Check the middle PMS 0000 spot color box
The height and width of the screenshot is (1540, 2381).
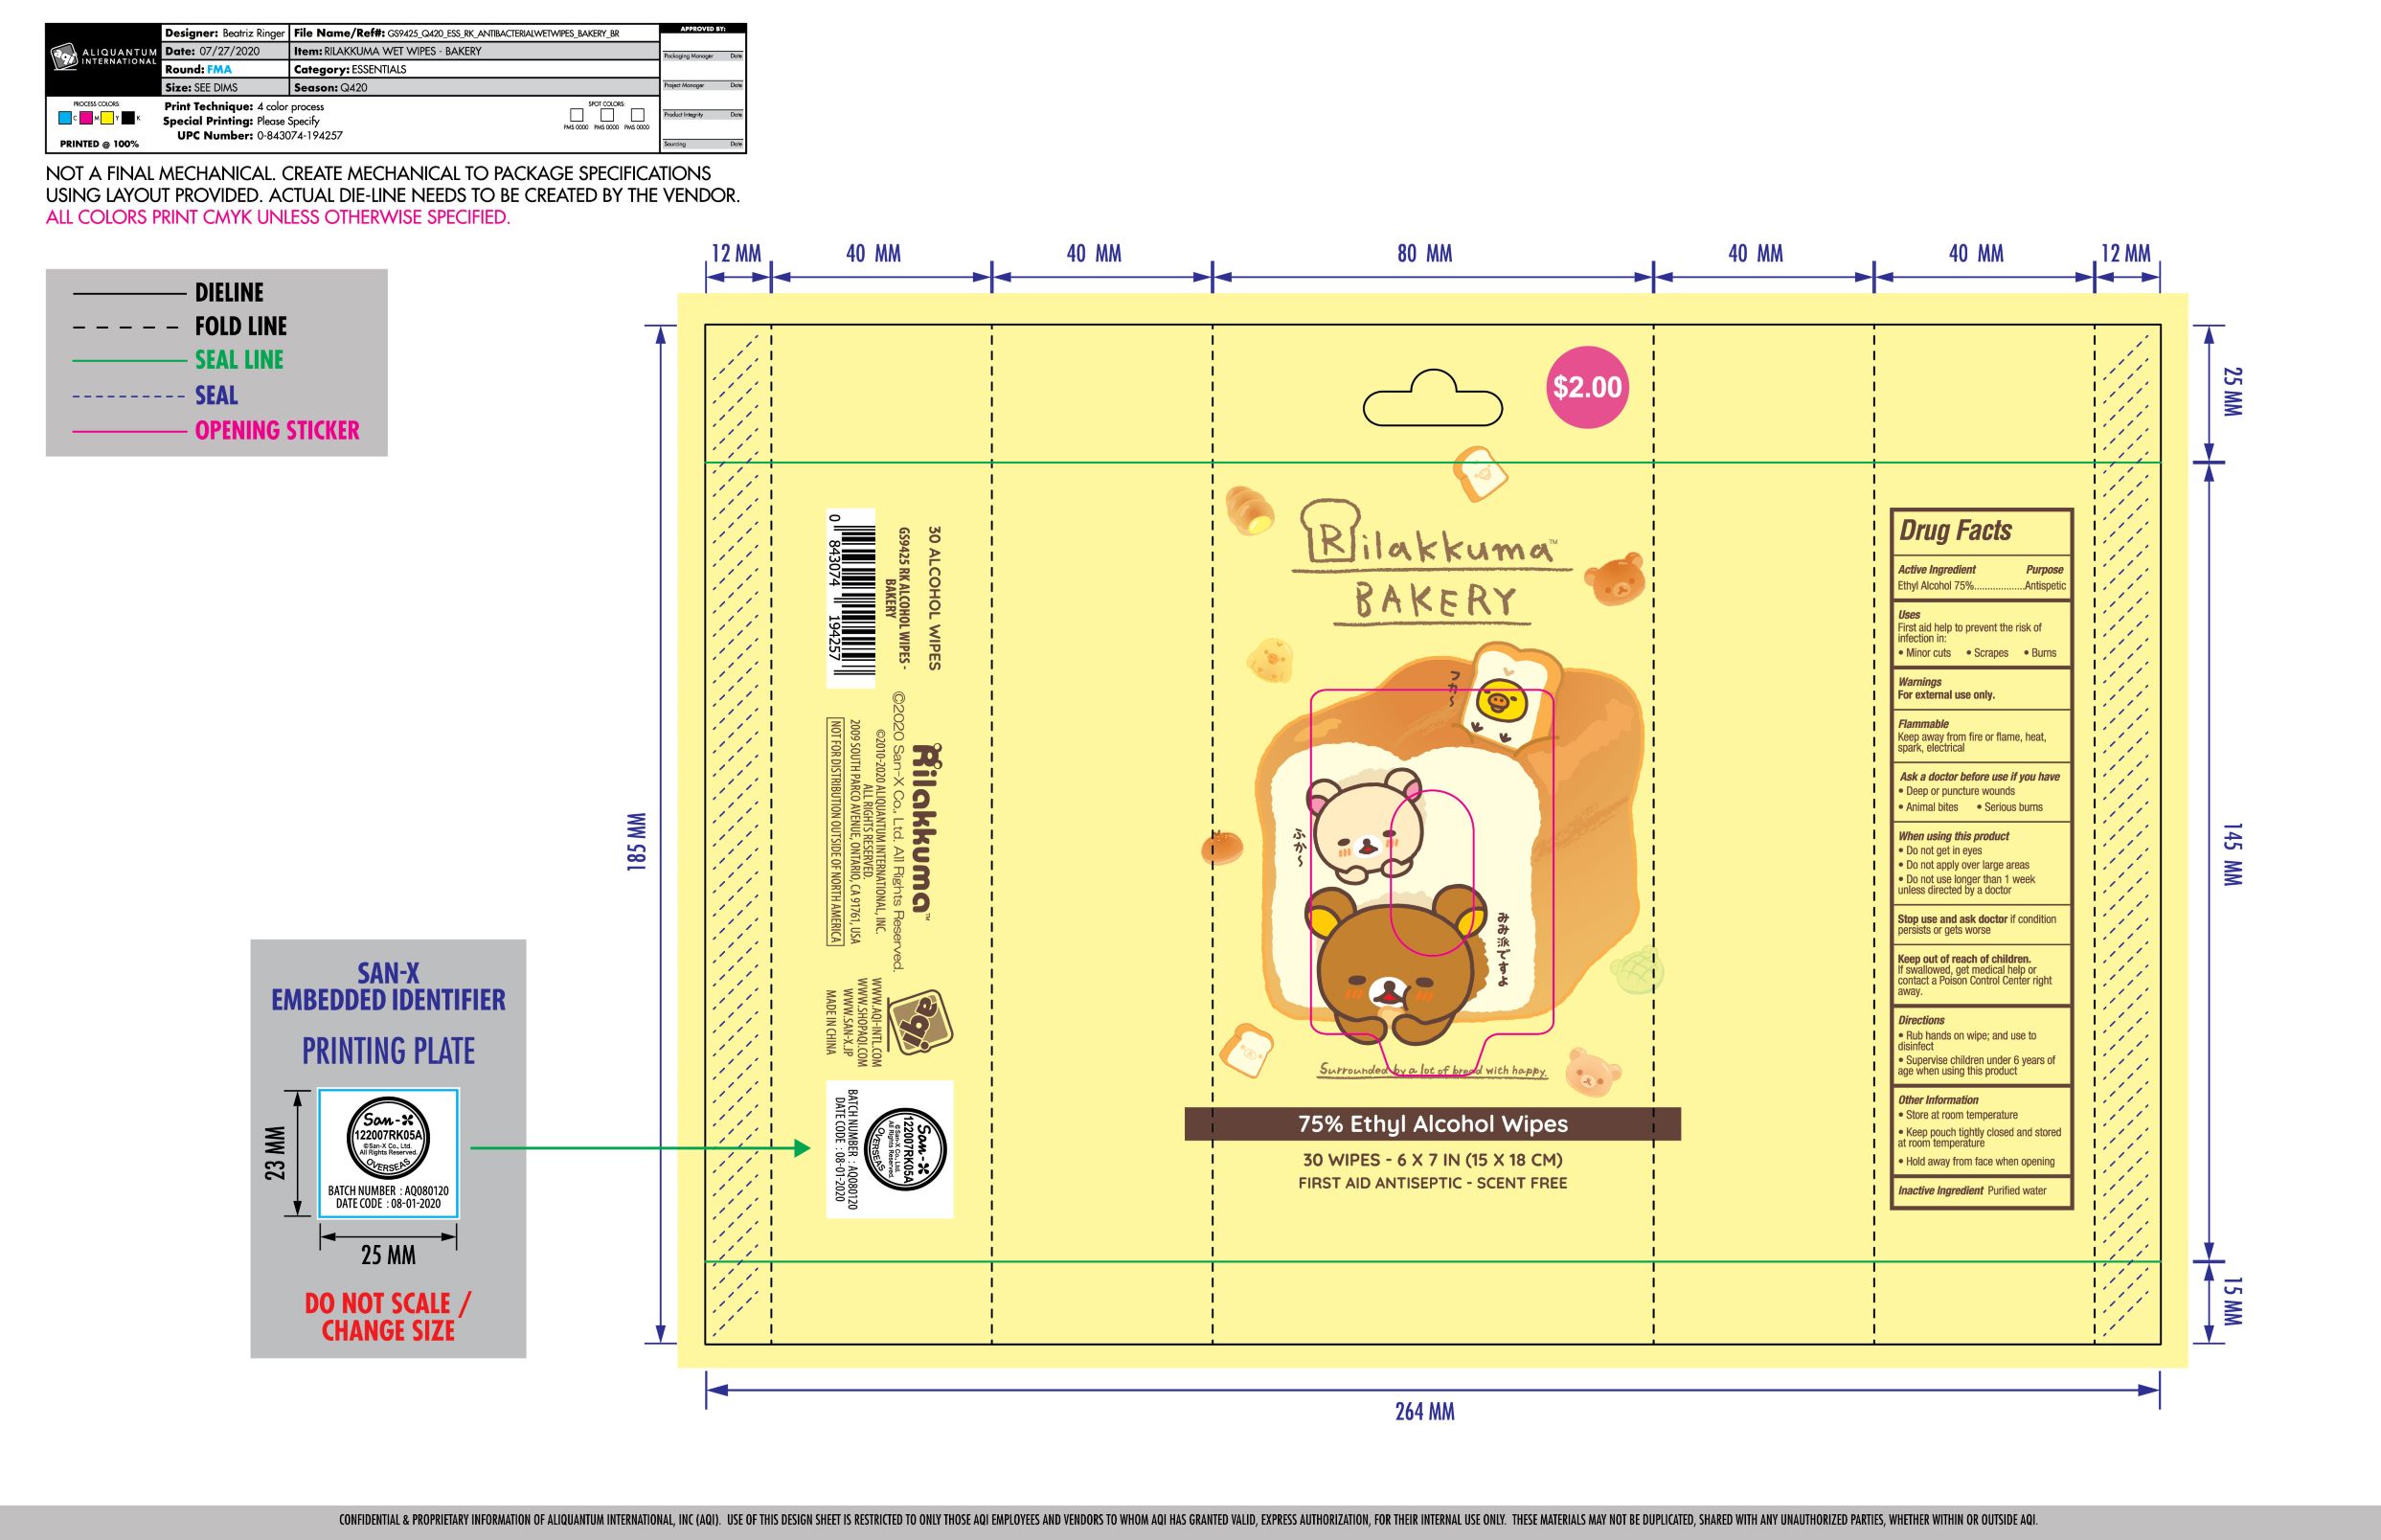[607, 117]
